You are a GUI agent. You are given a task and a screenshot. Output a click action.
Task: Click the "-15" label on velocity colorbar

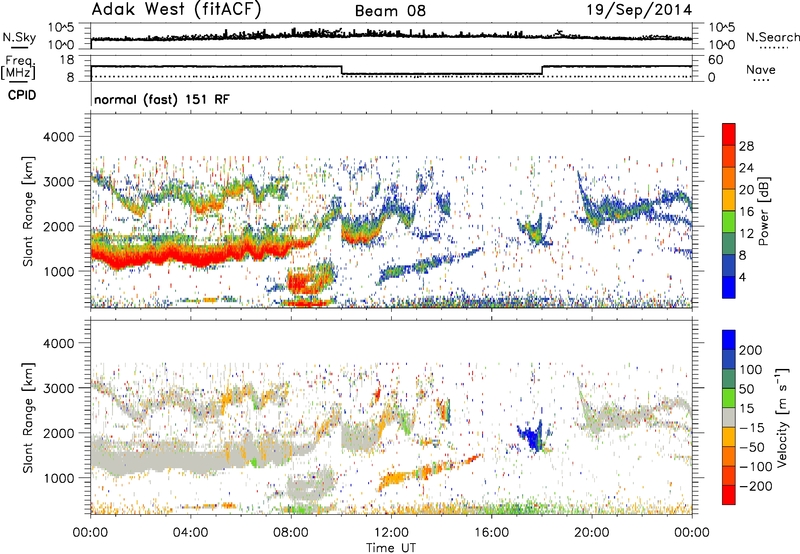pyautogui.click(x=752, y=428)
